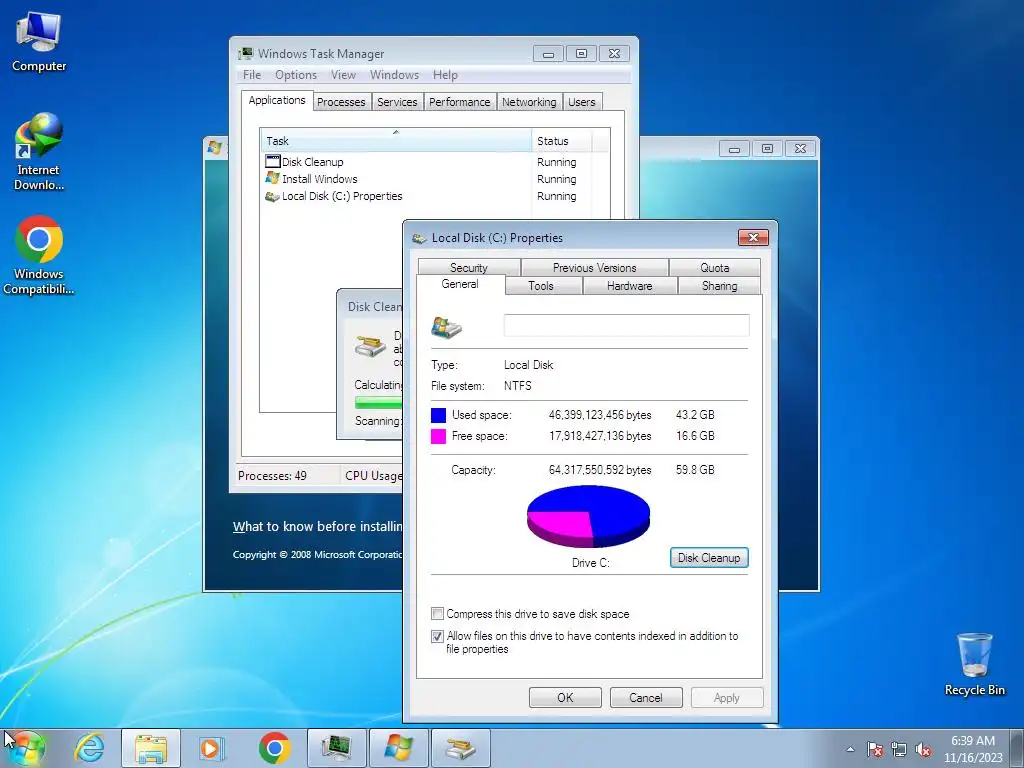This screenshot has height=768, width=1024.
Task: Sort by the Task column header
Action: click(396, 140)
